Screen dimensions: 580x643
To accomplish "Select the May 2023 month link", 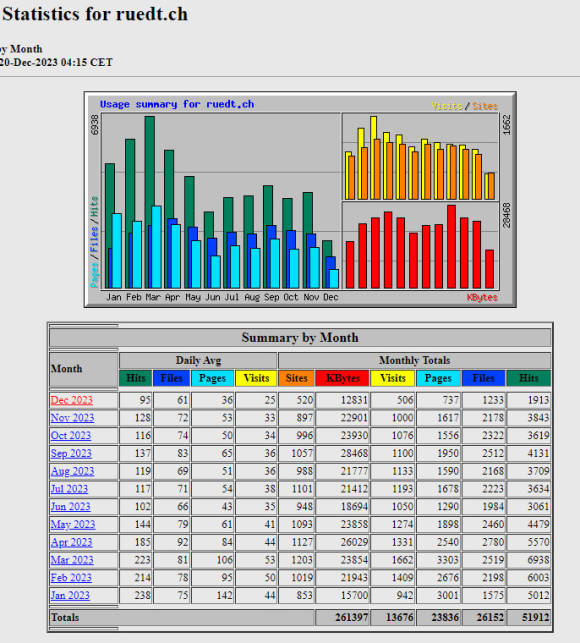I will point(73,524).
